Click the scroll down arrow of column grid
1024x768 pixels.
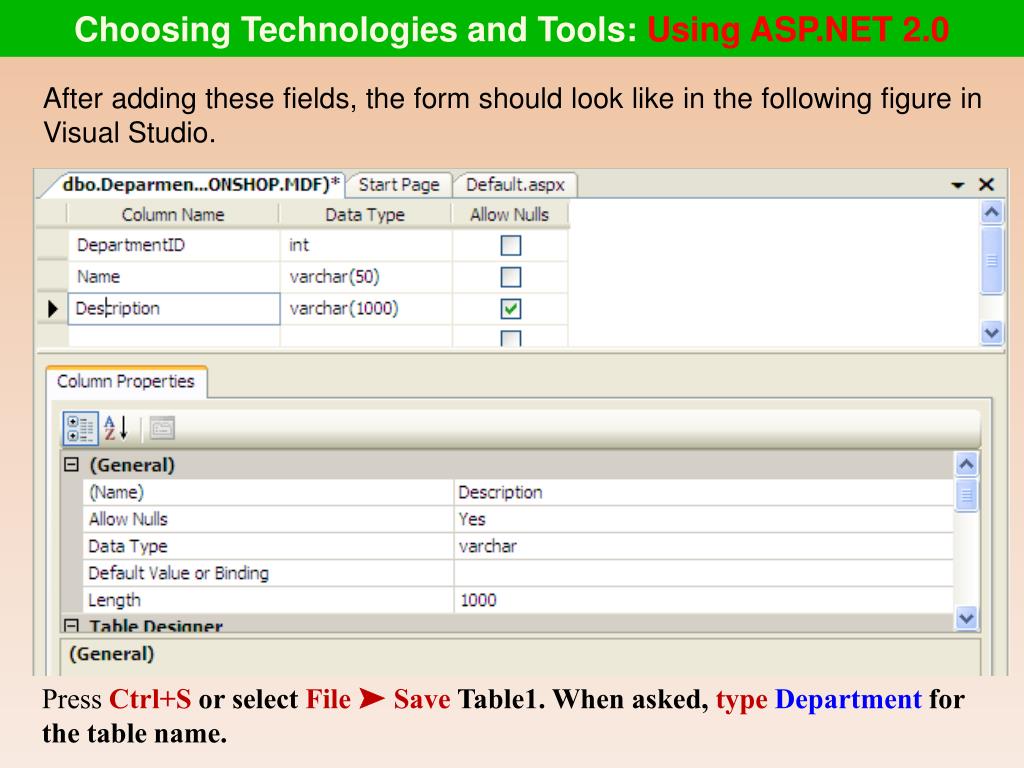point(991,332)
